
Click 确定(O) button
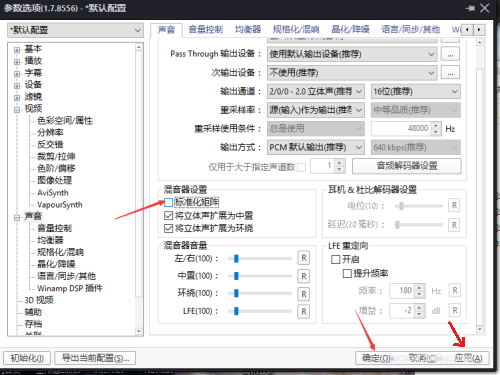coord(376,358)
